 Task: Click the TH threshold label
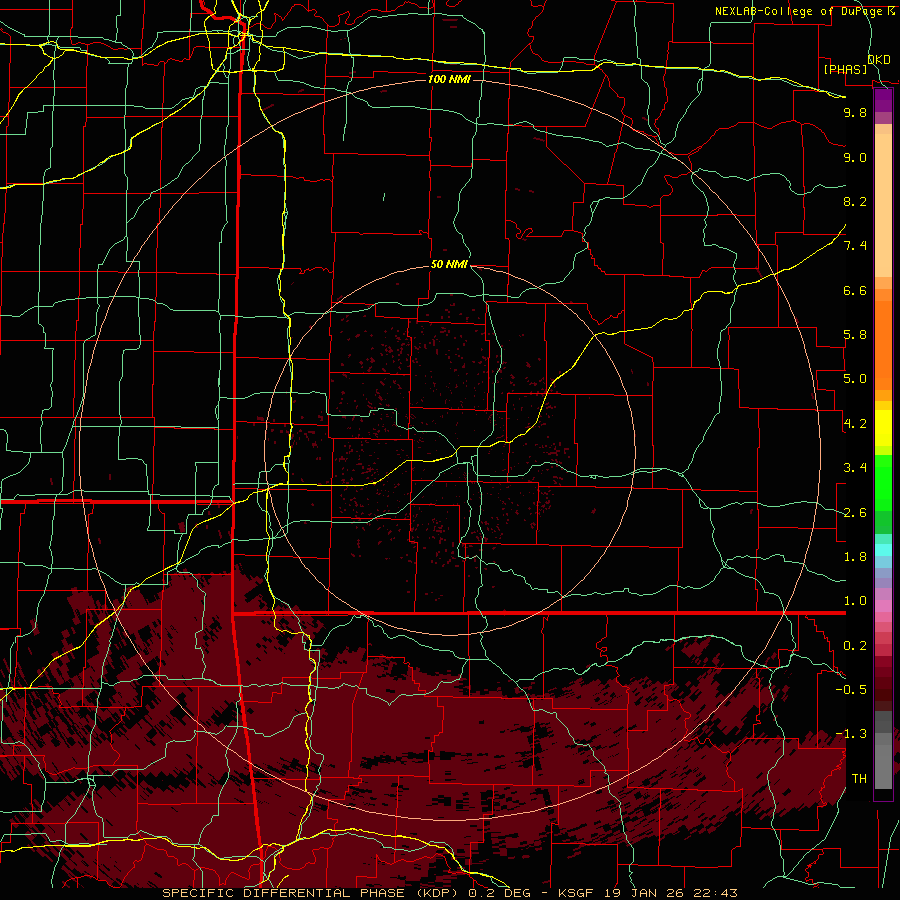coord(859,779)
